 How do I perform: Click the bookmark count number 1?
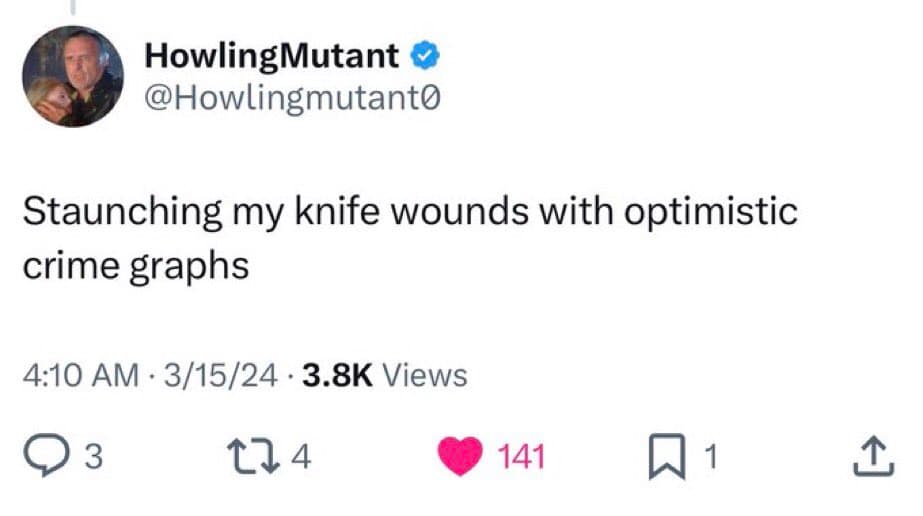tap(711, 458)
